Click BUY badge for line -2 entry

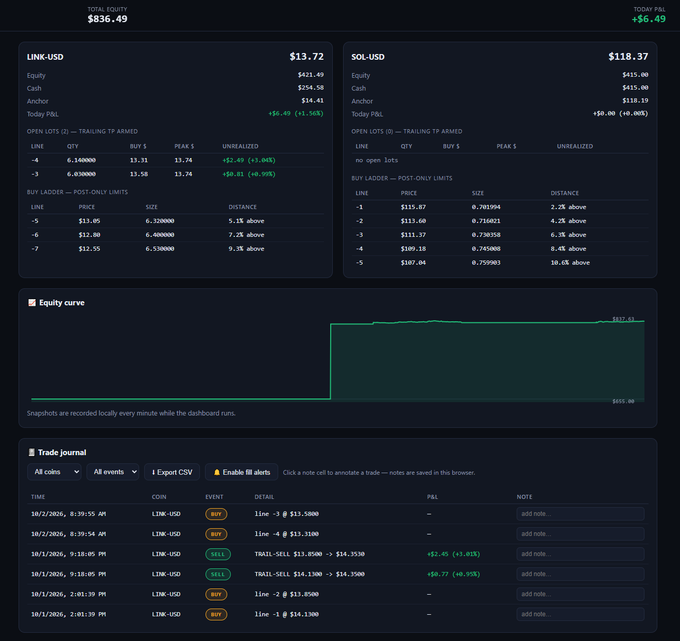click(216, 594)
